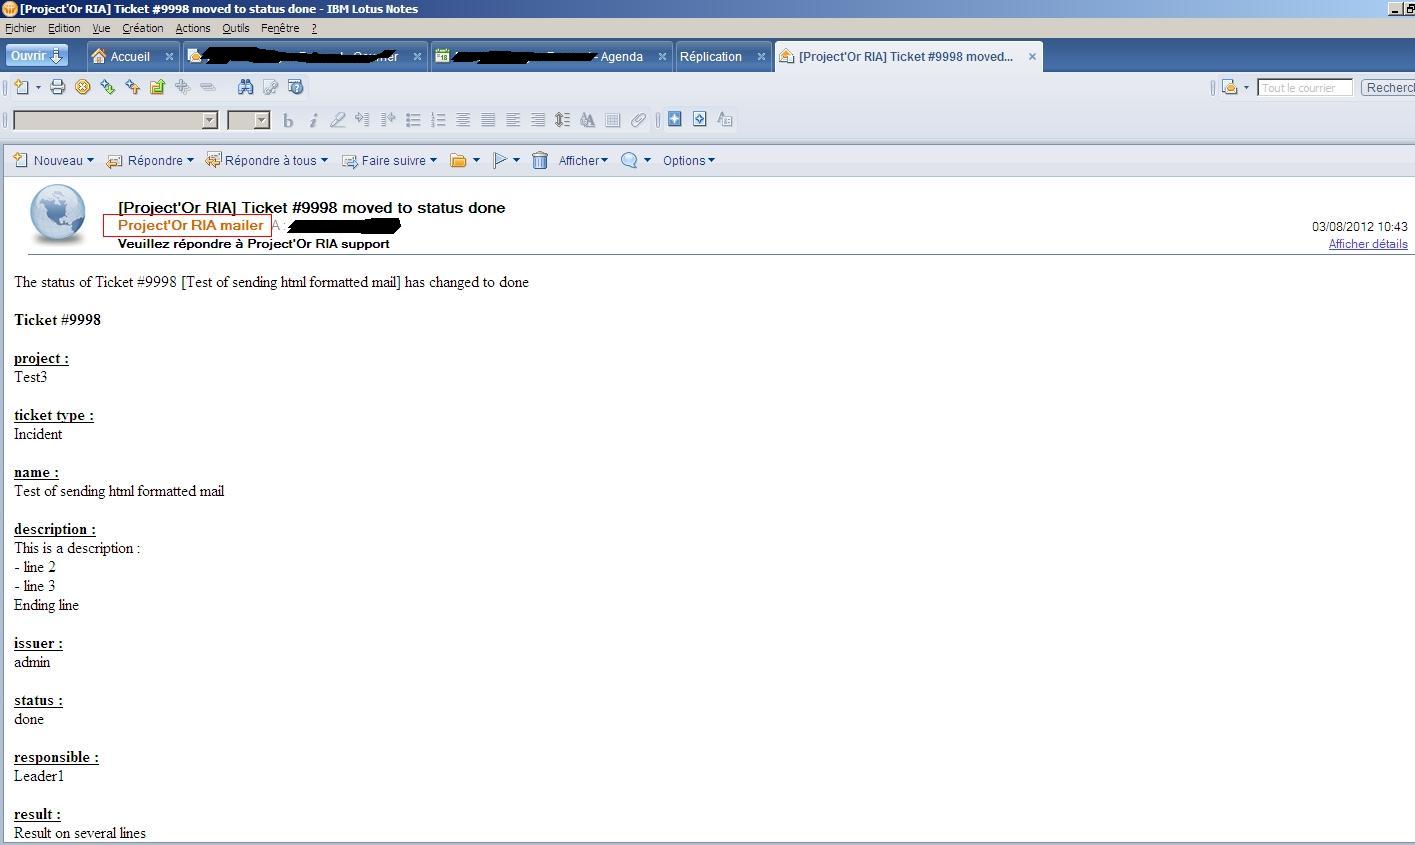
Task: Open the Actions menu
Action: [x=193, y=28]
